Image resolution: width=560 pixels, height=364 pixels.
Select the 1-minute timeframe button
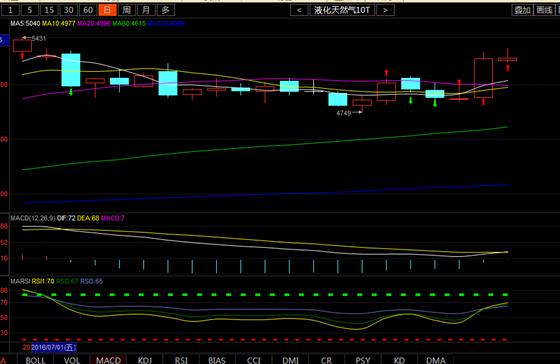pyautogui.click(x=10, y=10)
